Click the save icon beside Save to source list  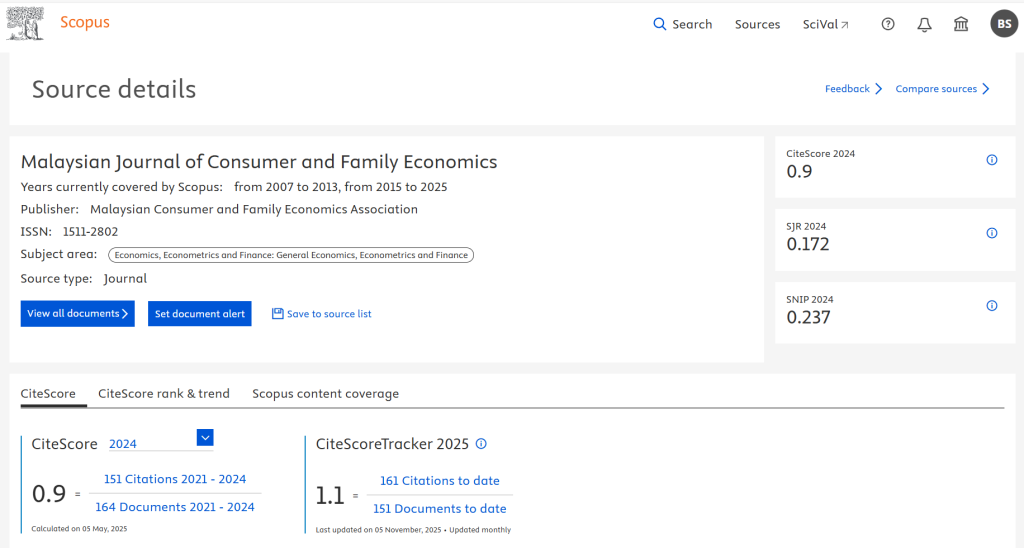278,314
